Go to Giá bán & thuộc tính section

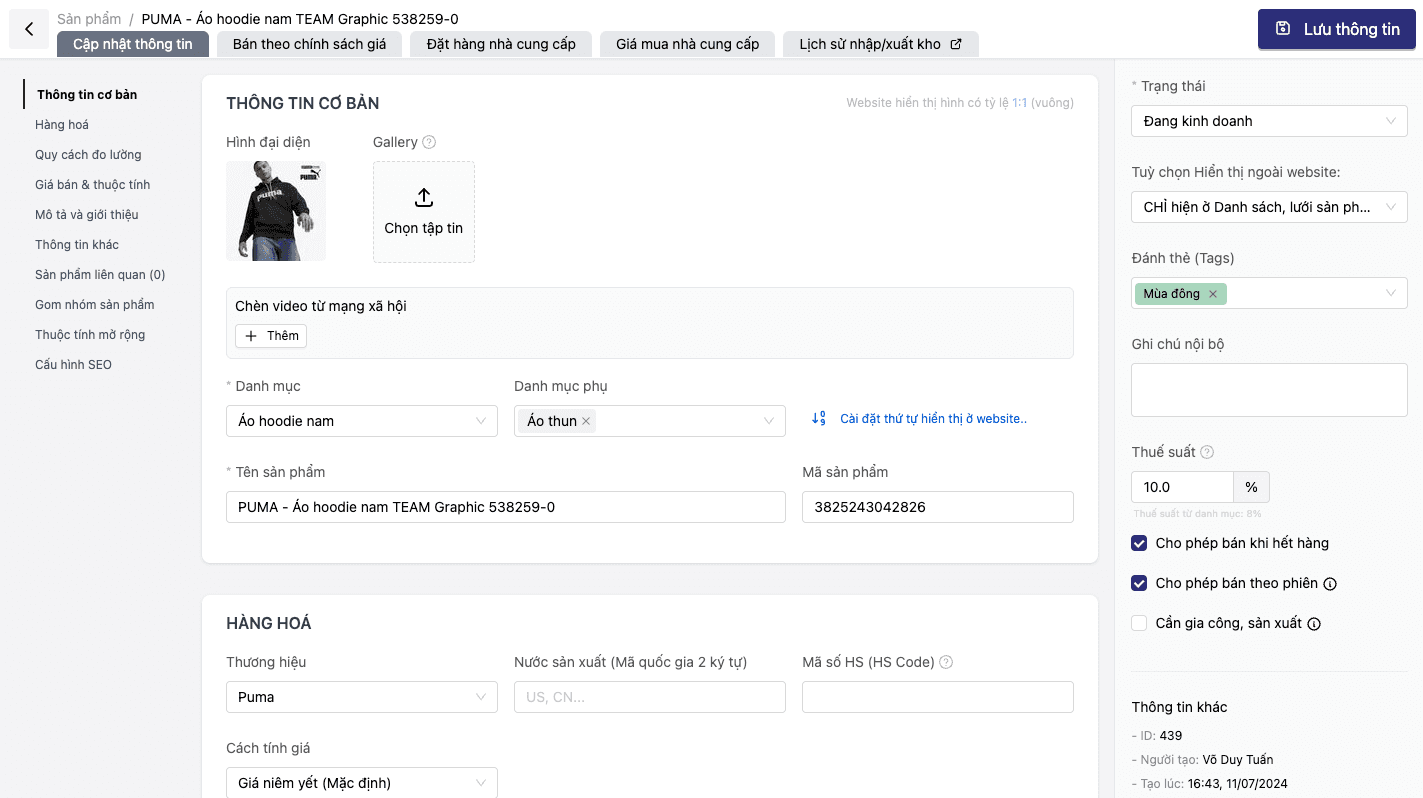point(93,185)
